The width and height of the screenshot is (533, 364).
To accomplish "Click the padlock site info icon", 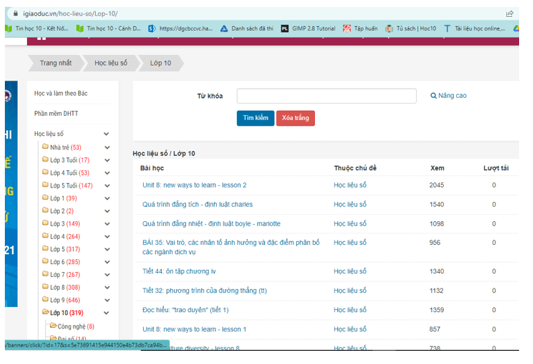I will 15,14.
